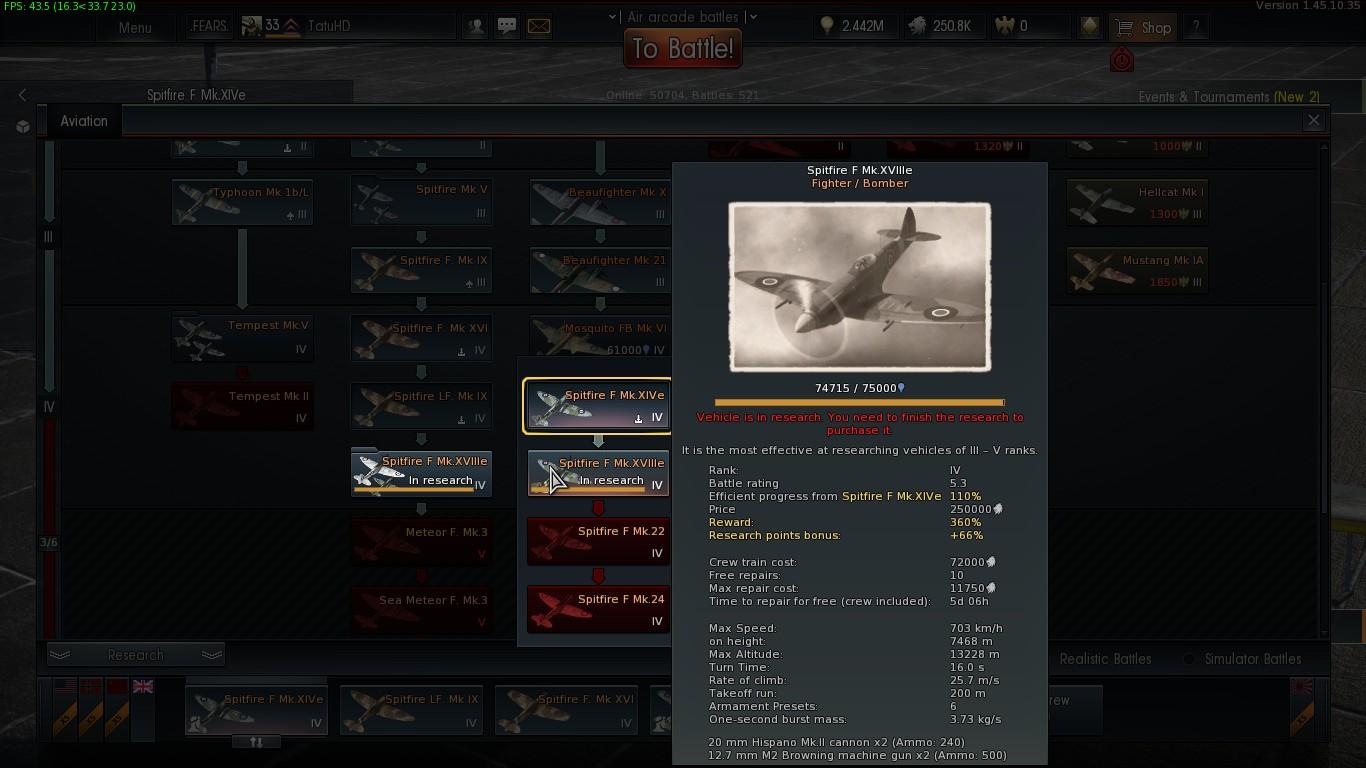This screenshot has height=768, width=1366.
Task: Select Realistic Battles mode option
Action: click(x=1105, y=659)
